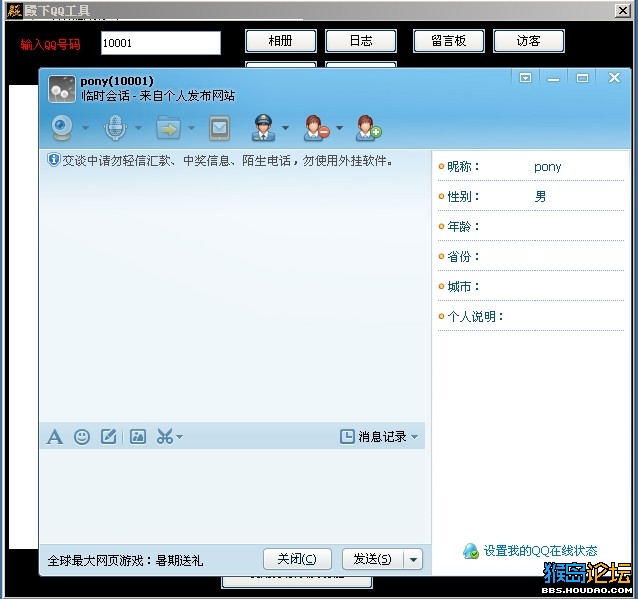Close the 殿下QQ工具 window

coord(623,11)
